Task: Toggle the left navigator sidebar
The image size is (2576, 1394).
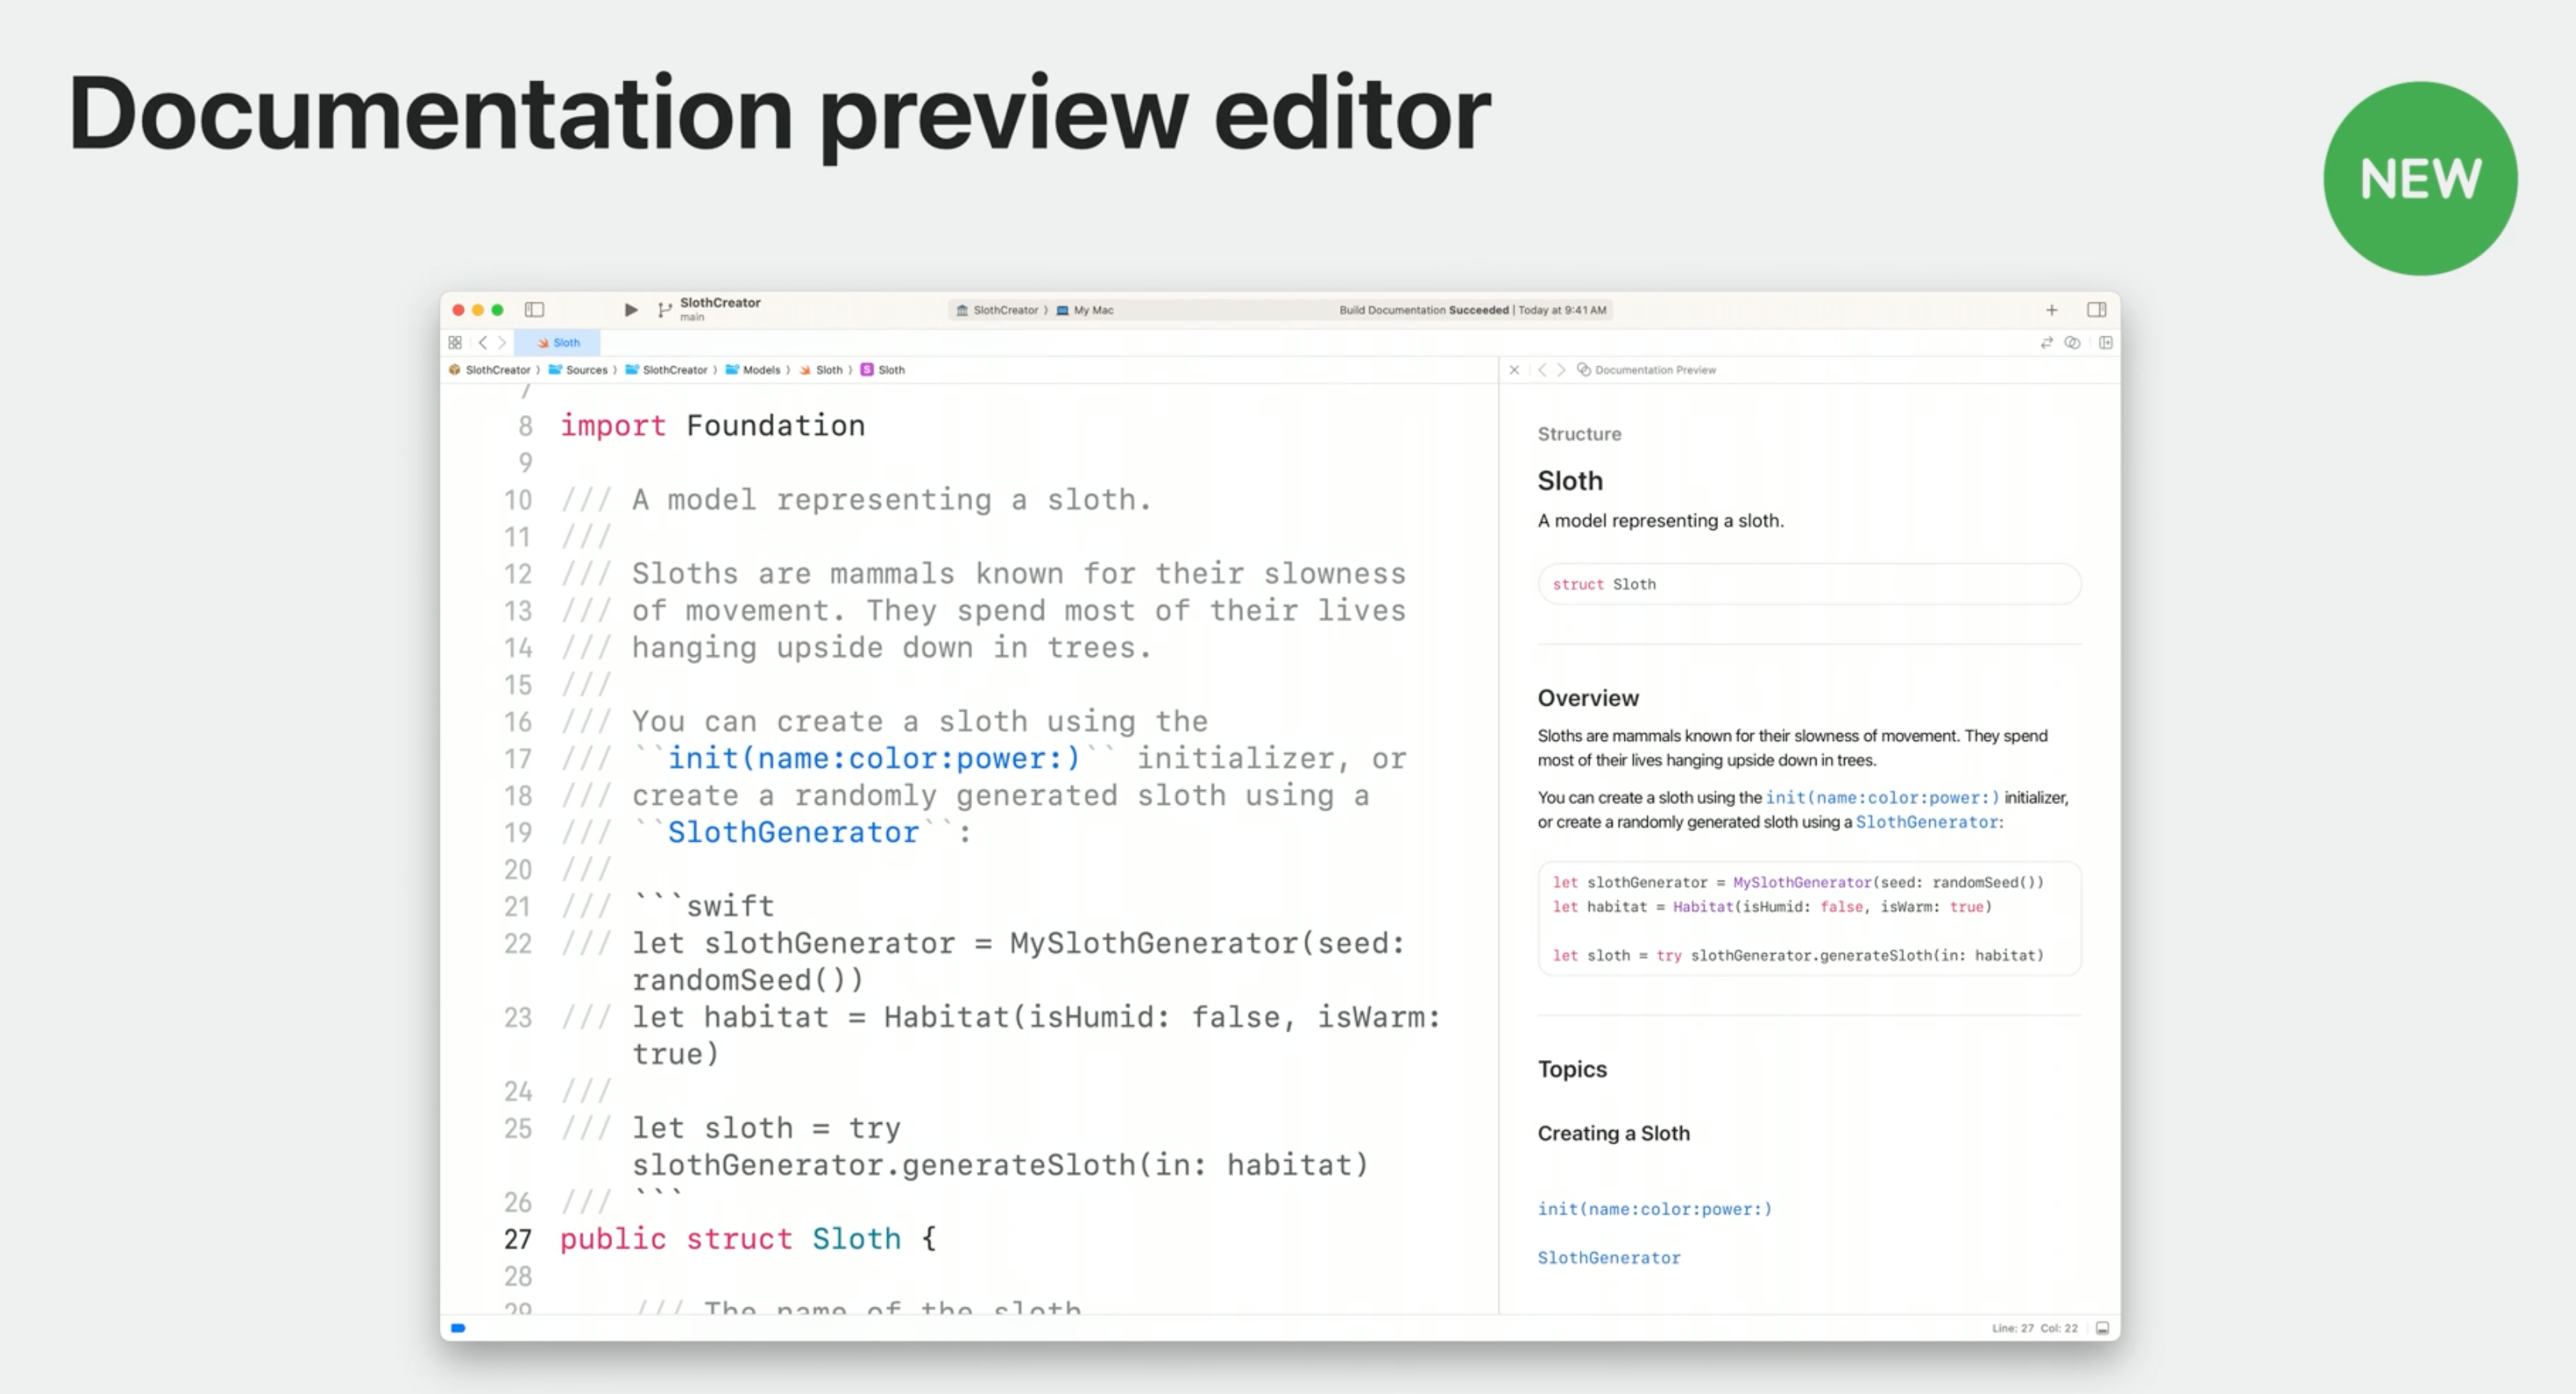Action: pyautogui.click(x=534, y=310)
